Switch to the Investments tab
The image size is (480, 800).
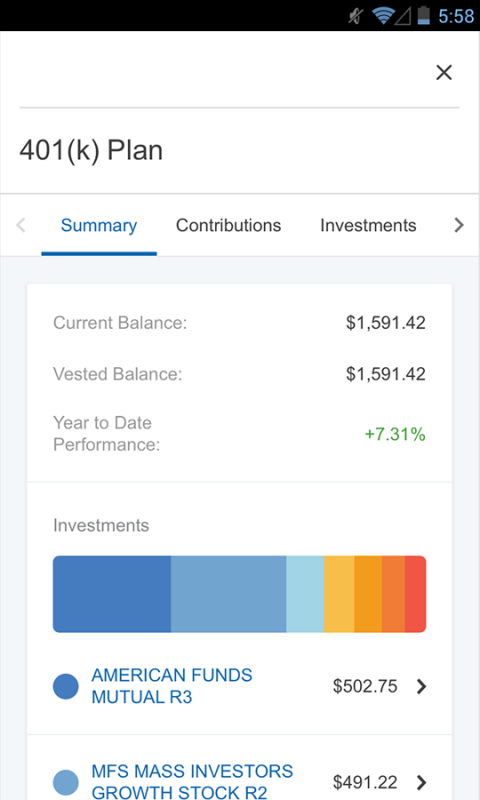click(x=368, y=226)
